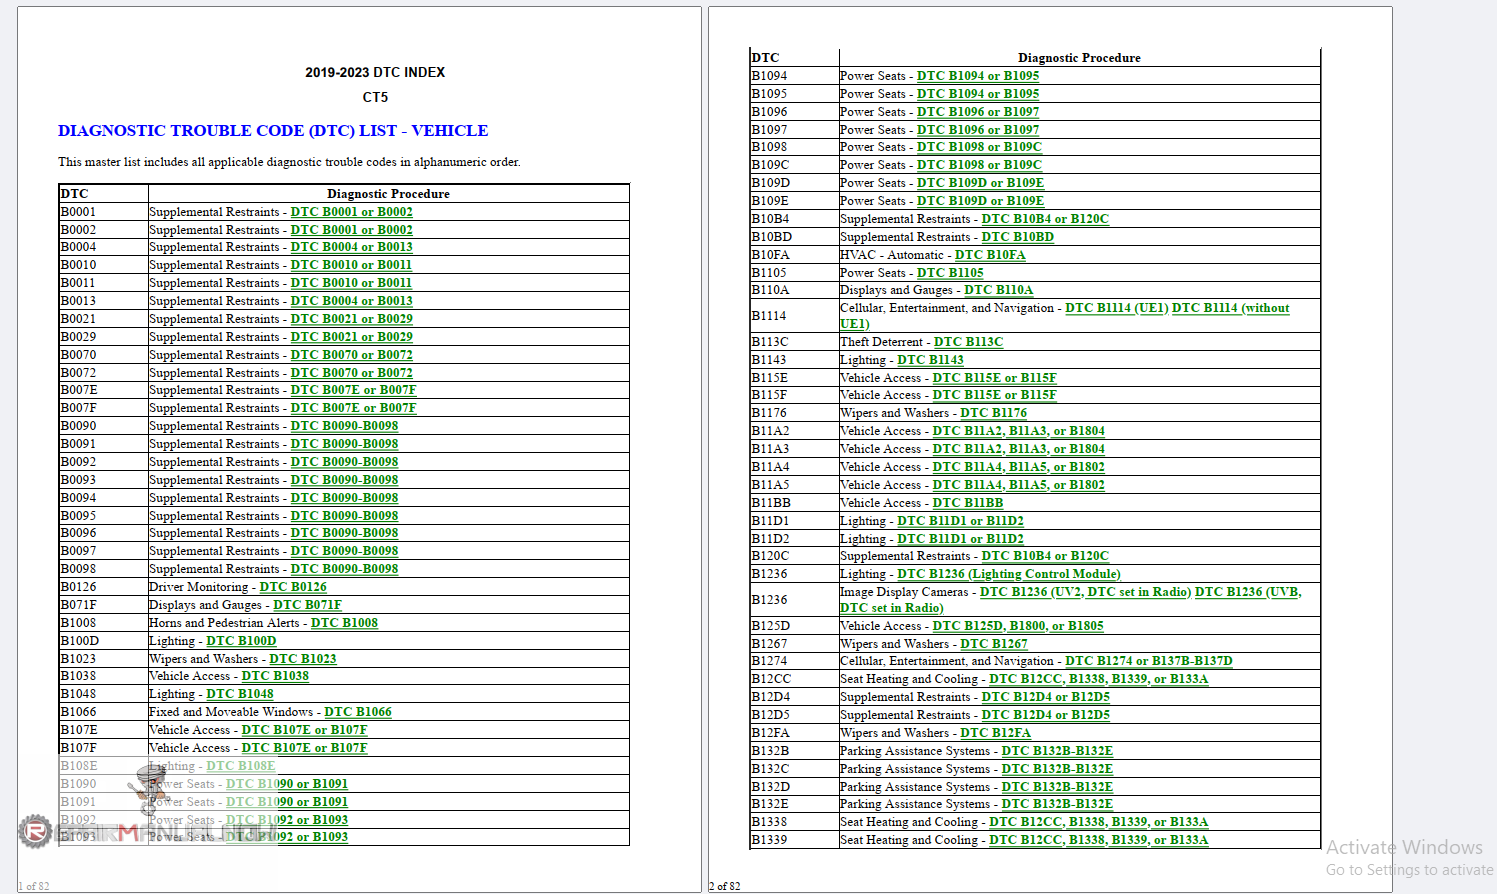
Task: Click the '2 of 82' page indicator
Action: coord(725,886)
